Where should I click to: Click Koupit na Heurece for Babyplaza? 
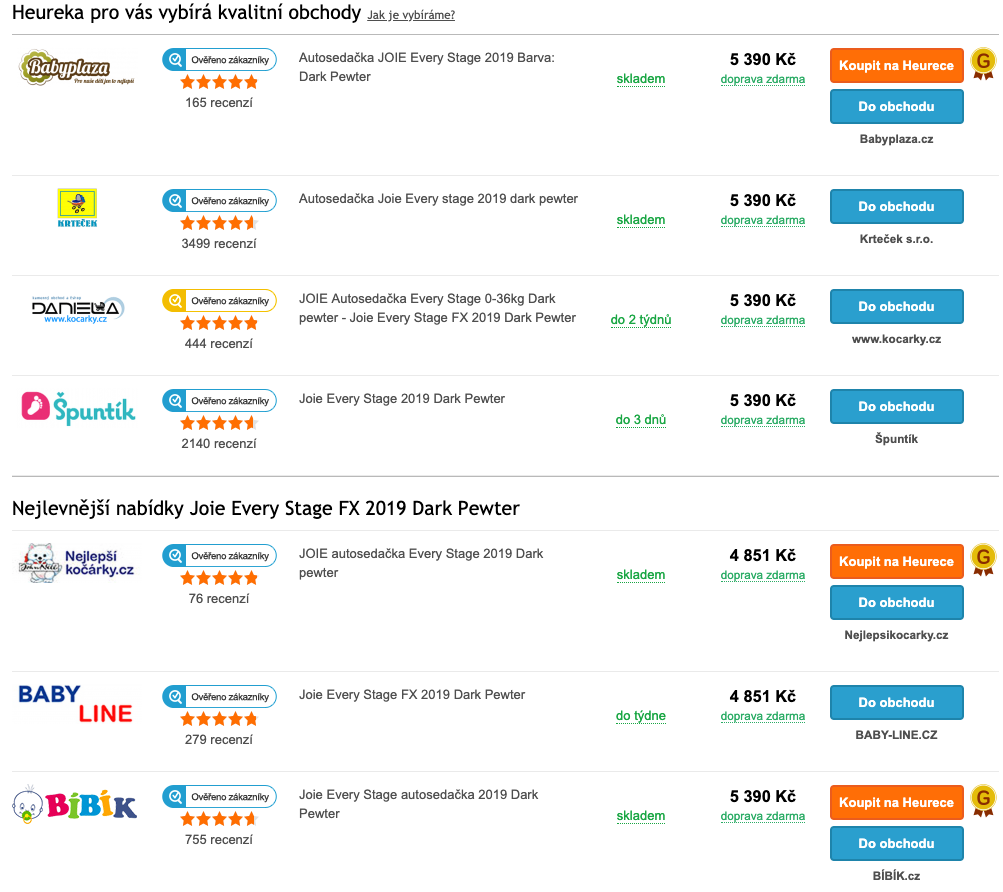896,65
